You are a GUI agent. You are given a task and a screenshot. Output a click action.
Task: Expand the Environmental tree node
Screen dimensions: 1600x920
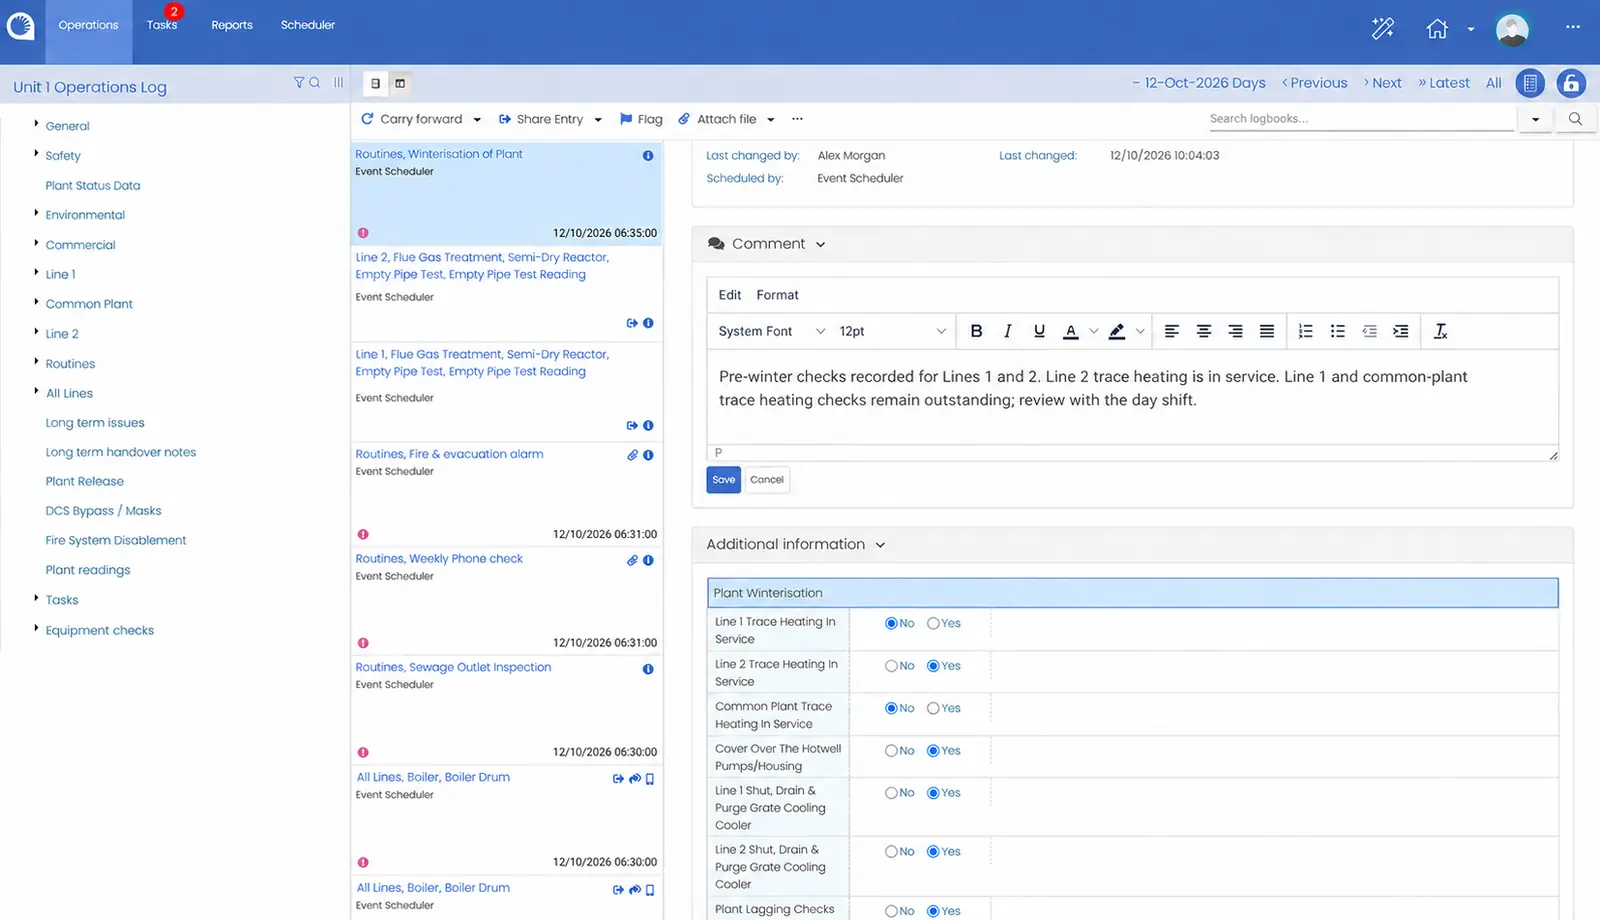36,214
